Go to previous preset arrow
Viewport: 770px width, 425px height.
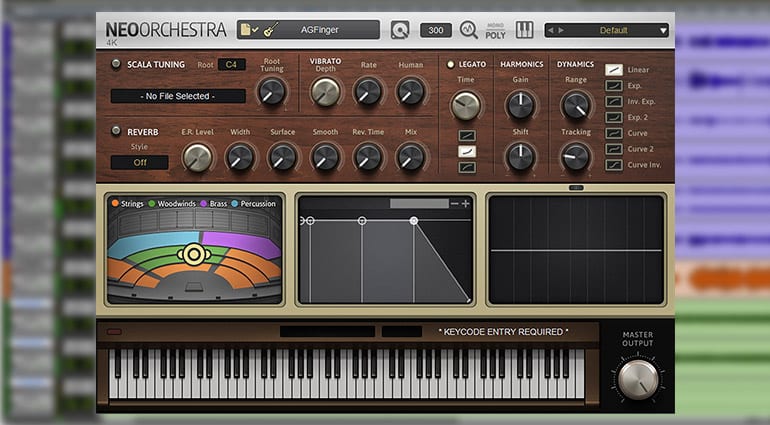tap(550, 30)
